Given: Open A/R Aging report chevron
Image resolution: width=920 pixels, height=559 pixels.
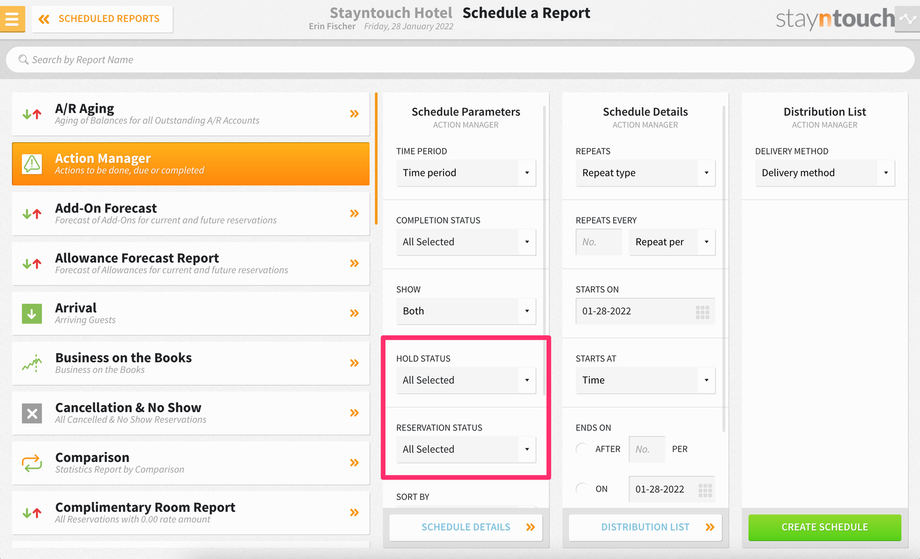Looking at the screenshot, I should 354,114.
